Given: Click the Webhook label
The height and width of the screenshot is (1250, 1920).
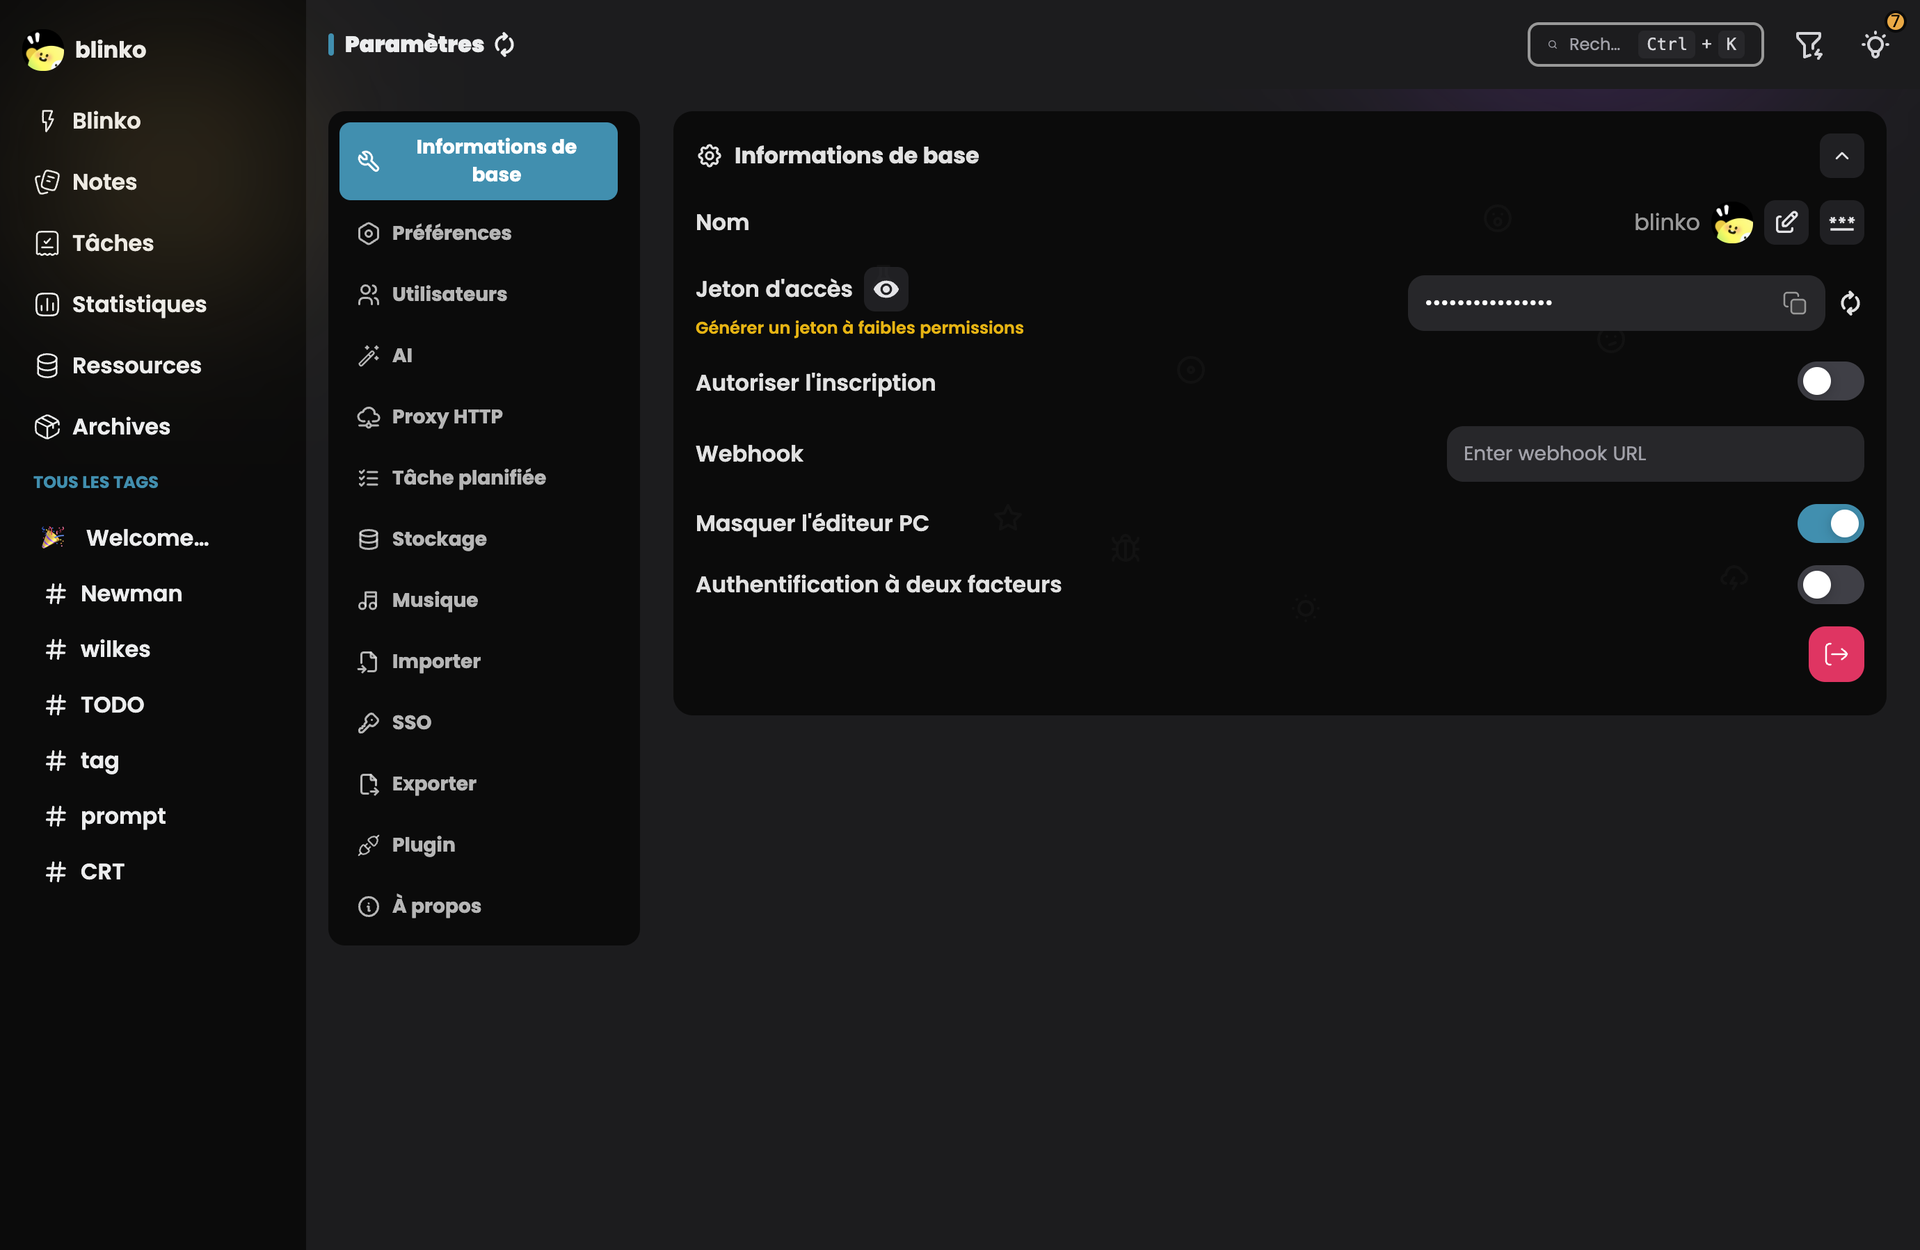Looking at the screenshot, I should [x=749, y=454].
